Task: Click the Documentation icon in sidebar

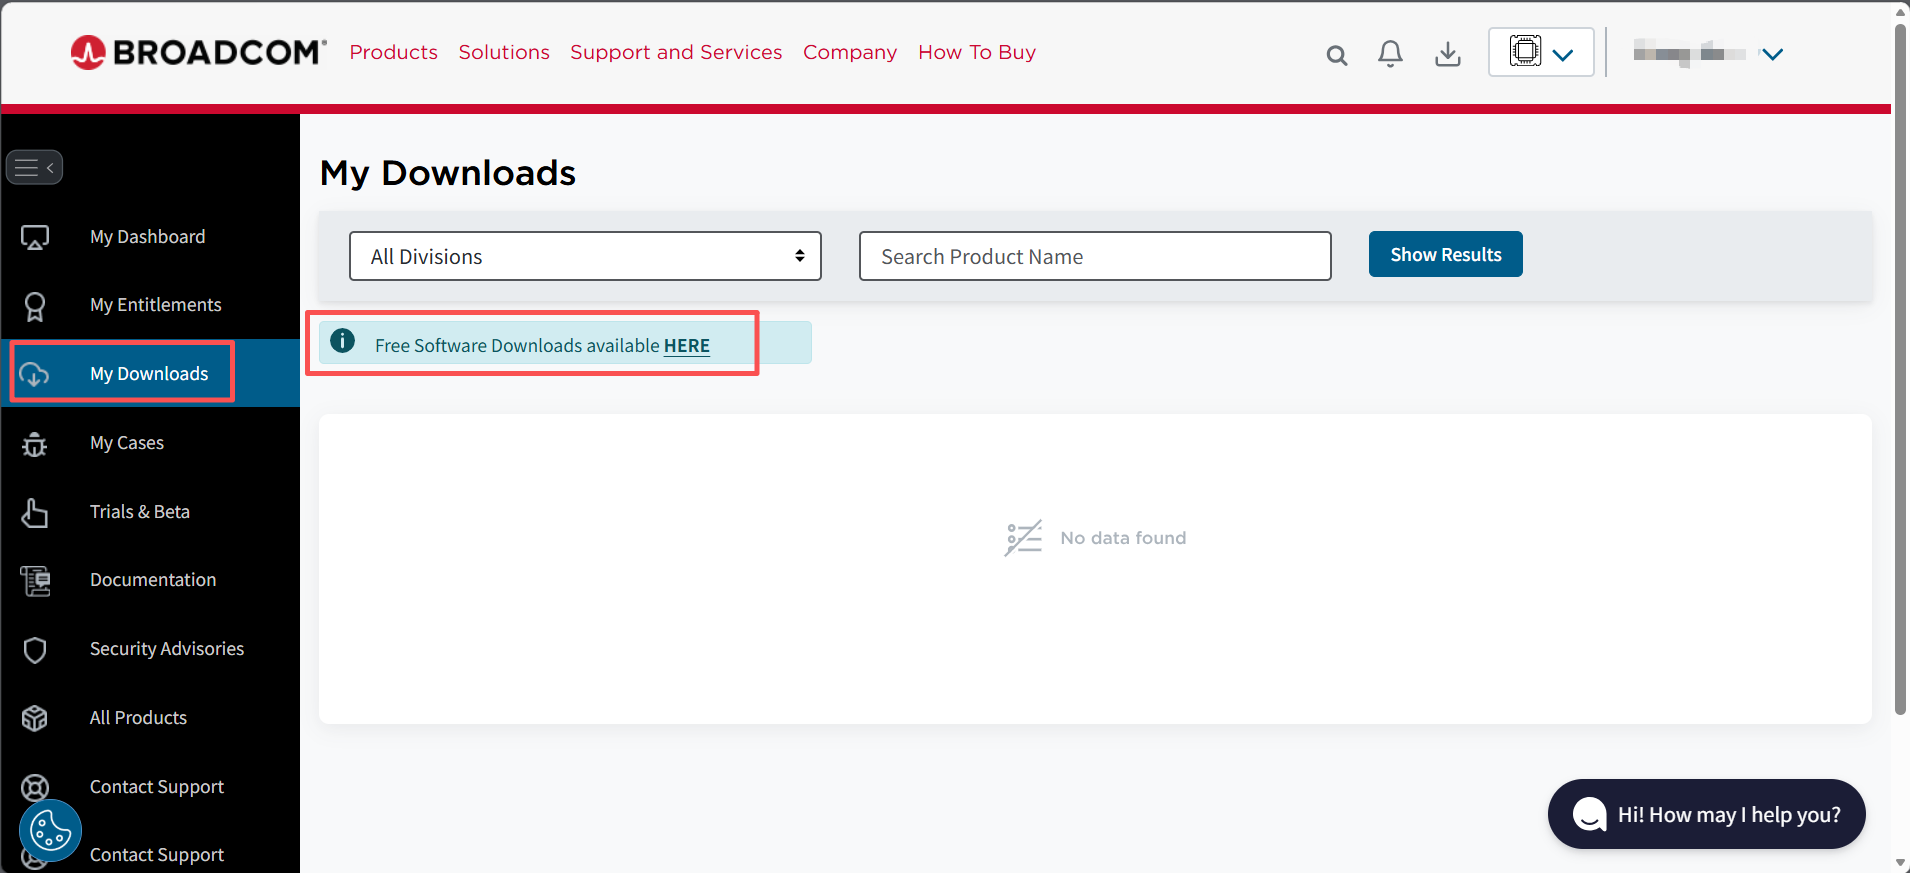Action: [x=35, y=580]
